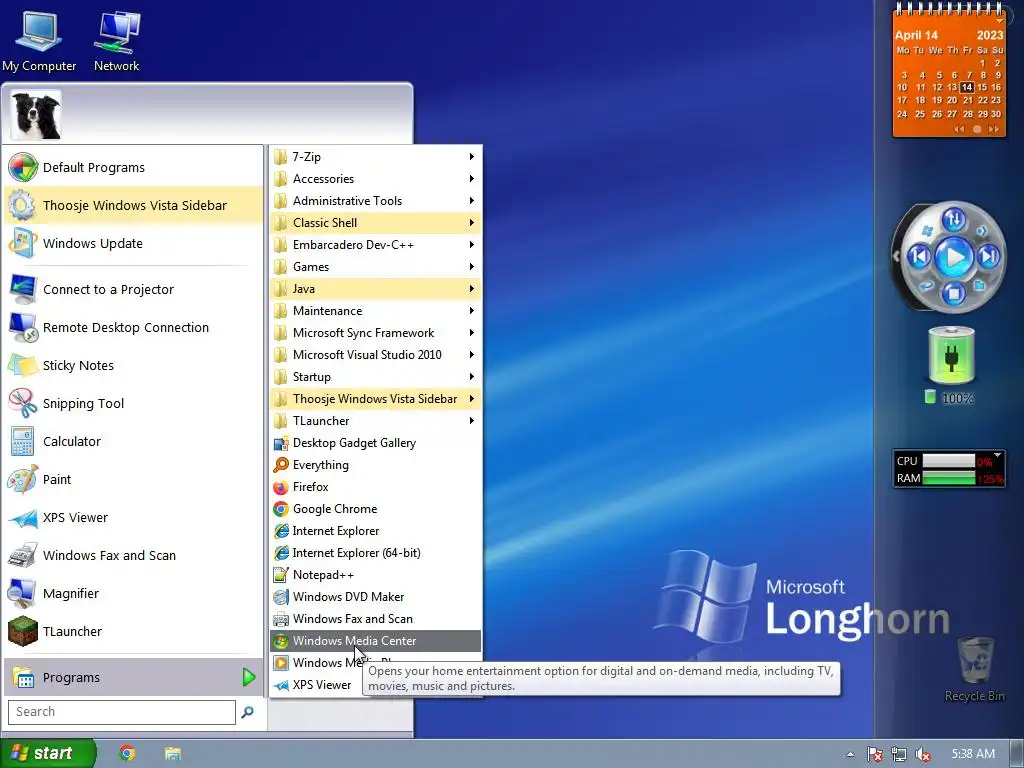Stop playback in media gadget
The image size is (1024, 768).
953,293
